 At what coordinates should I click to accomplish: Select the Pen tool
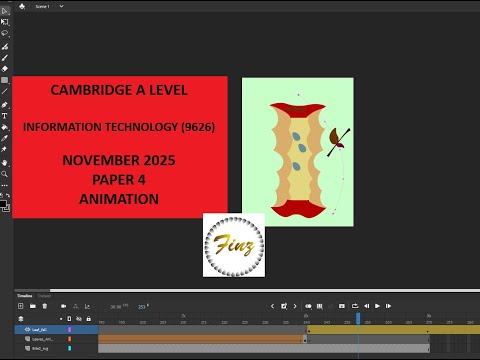(5, 105)
